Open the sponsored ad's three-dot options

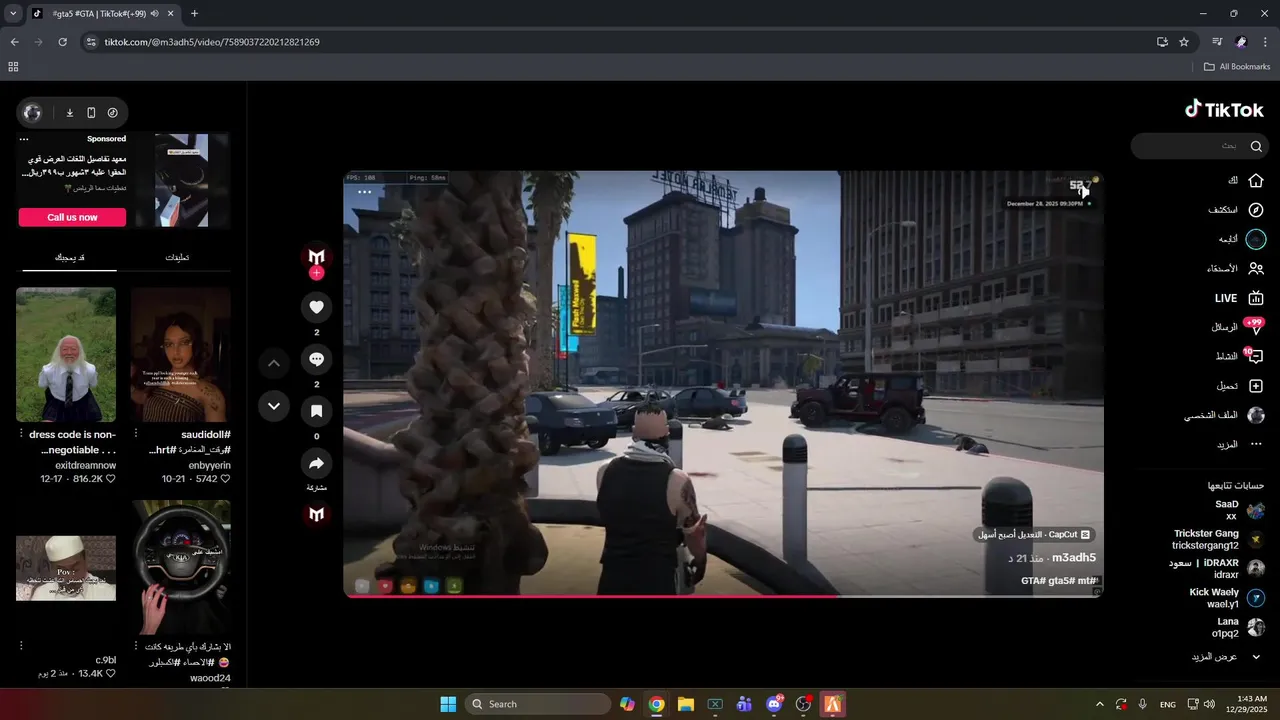[x=24, y=139]
